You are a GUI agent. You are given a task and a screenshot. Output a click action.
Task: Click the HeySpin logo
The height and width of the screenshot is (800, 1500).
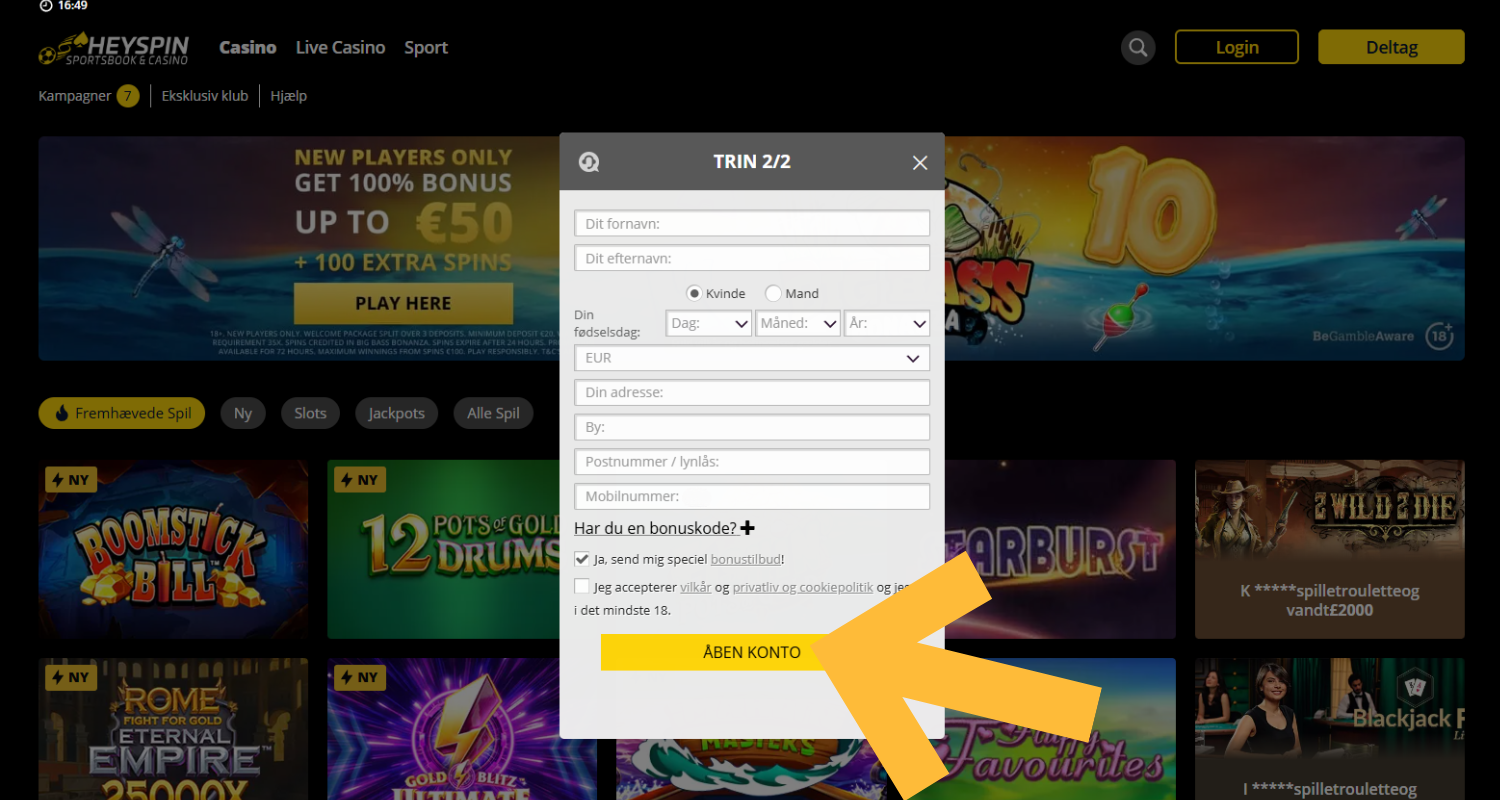114,48
